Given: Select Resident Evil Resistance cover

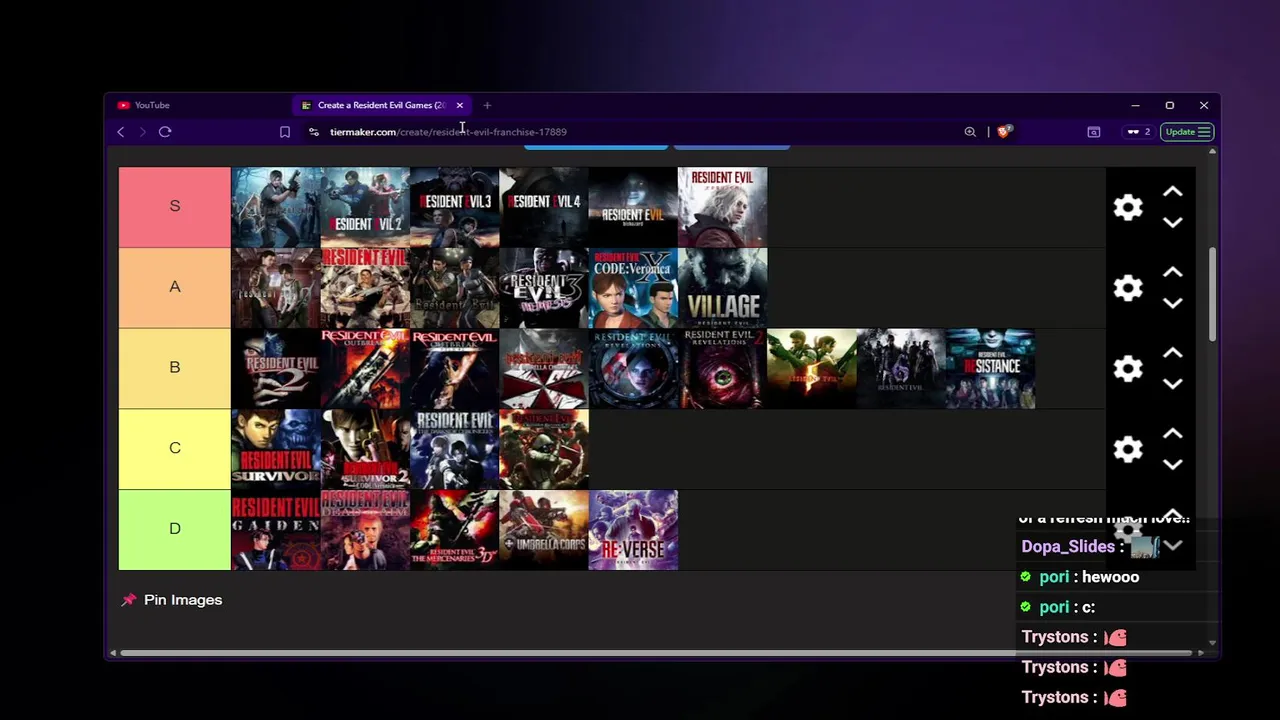Looking at the screenshot, I should [x=991, y=369].
